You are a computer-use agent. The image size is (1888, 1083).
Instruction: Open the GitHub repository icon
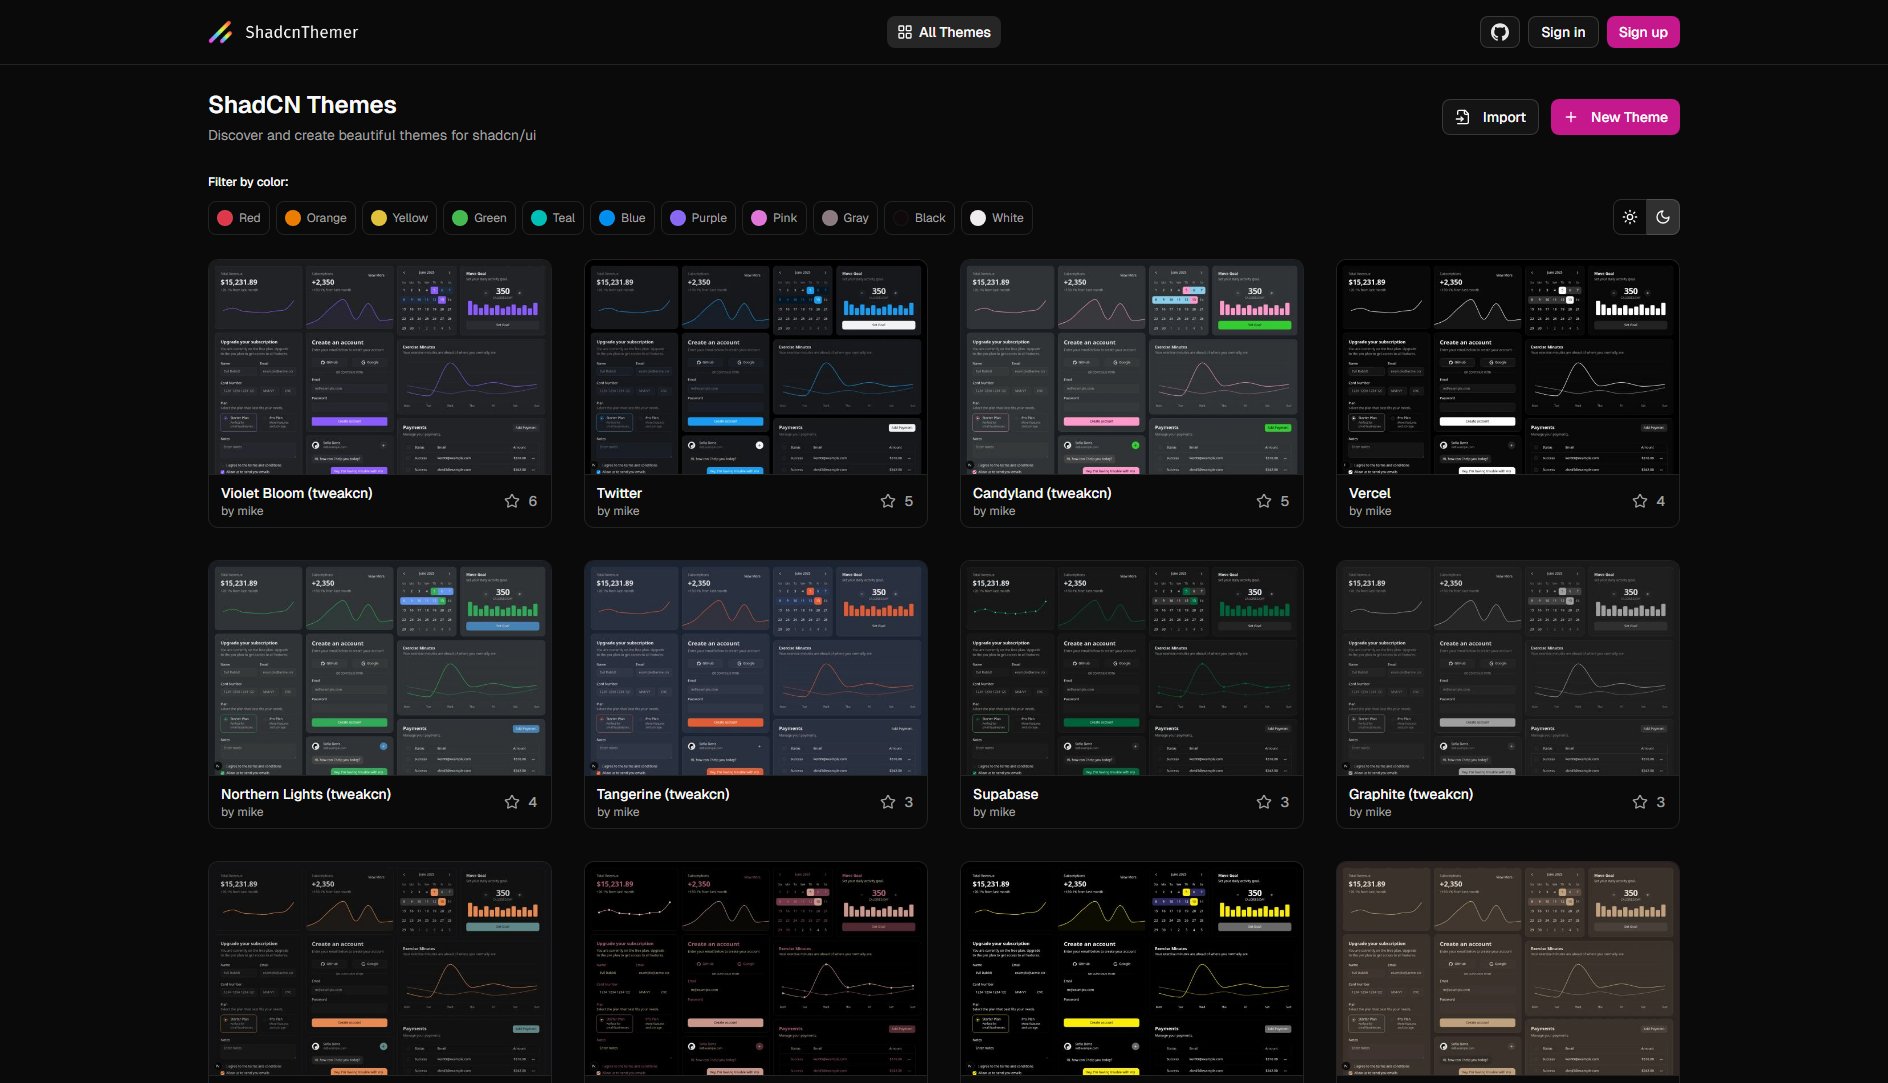[x=1499, y=32]
